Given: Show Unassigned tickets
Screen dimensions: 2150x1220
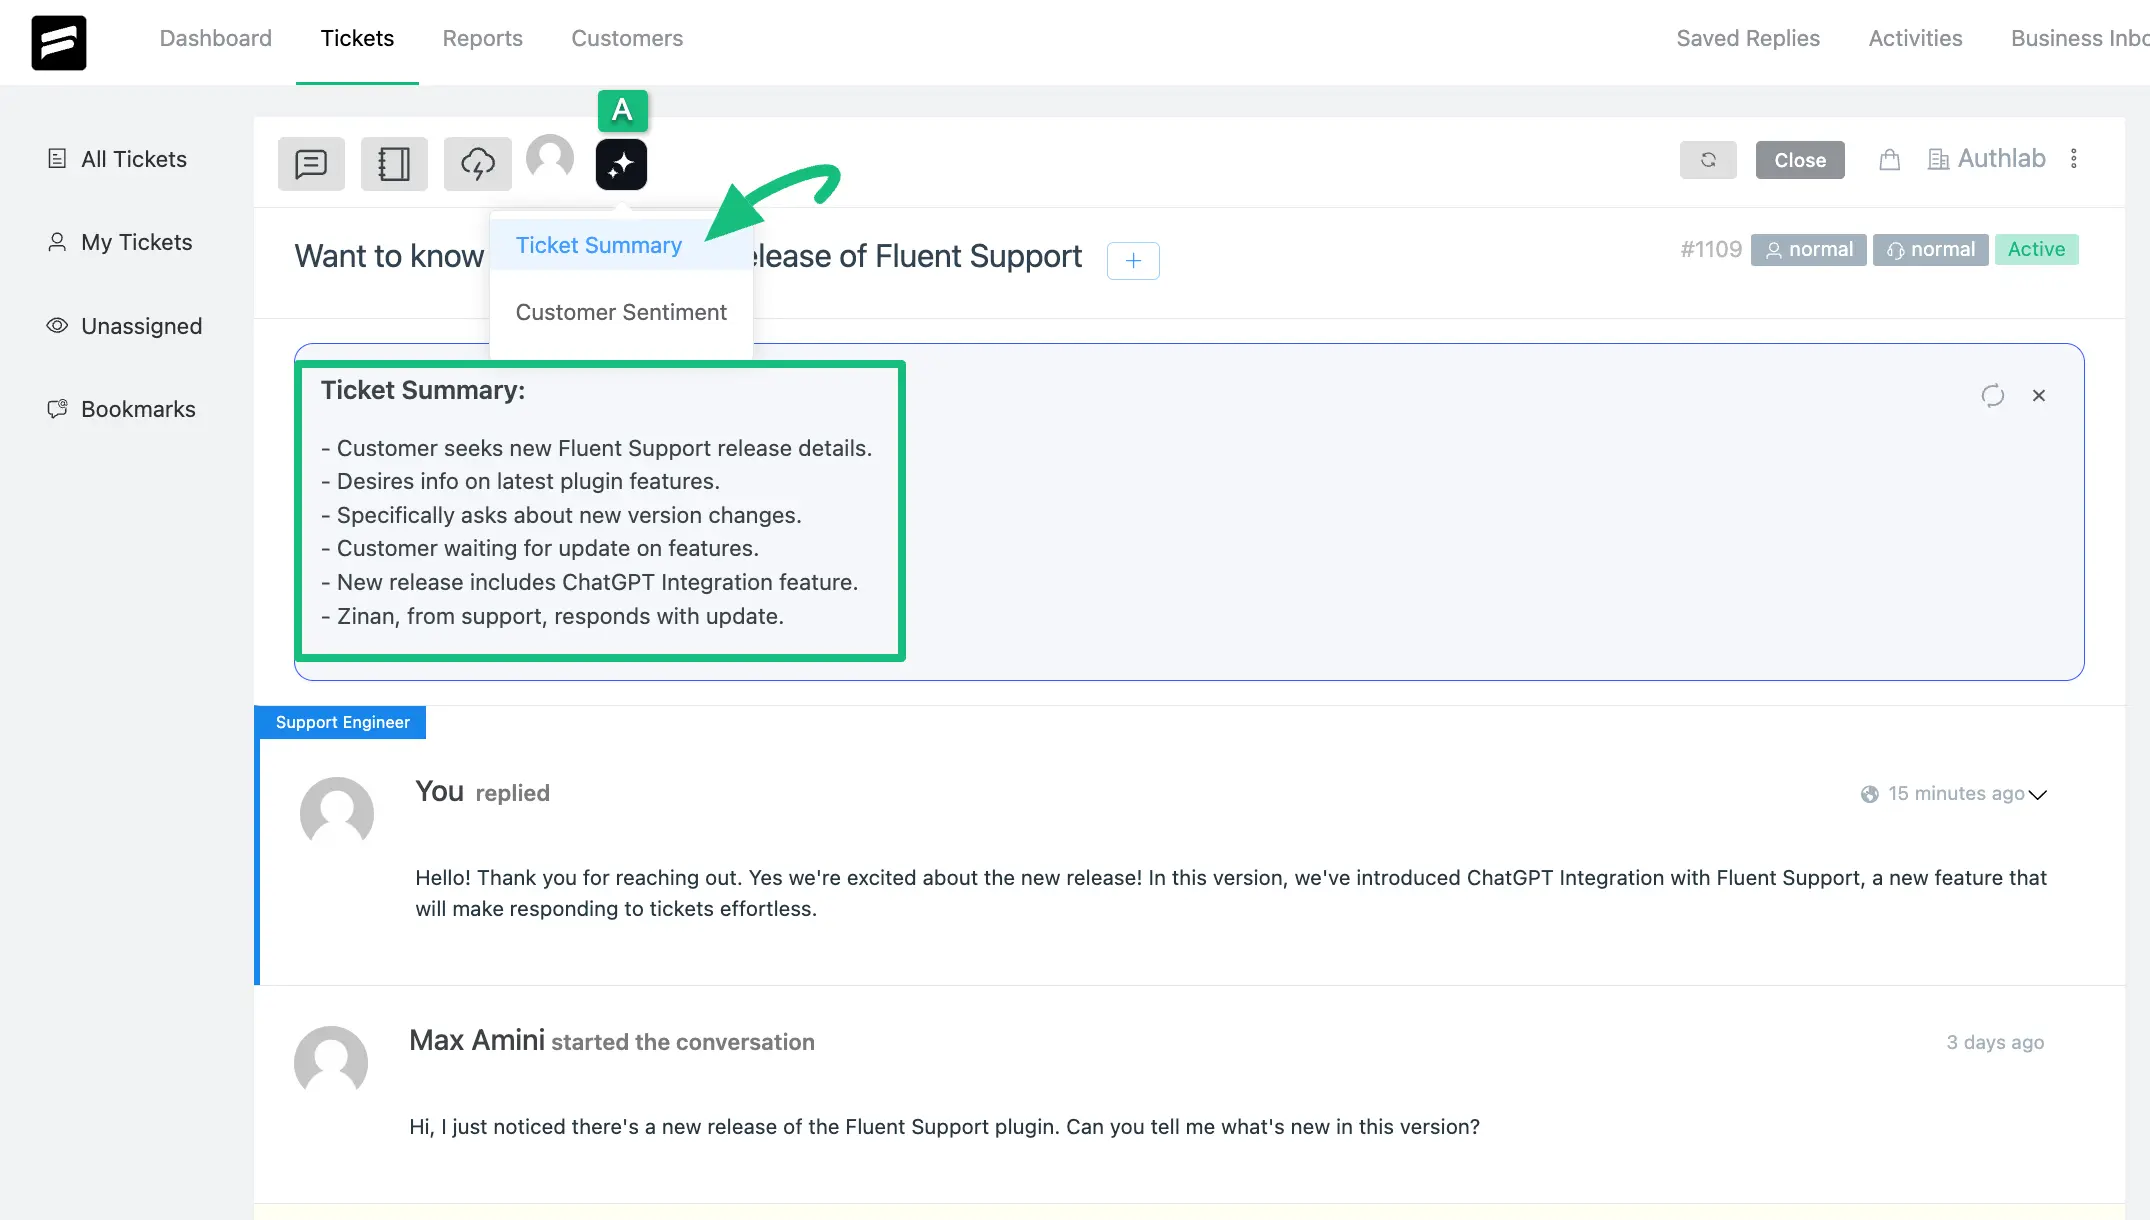Looking at the screenshot, I should pyautogui.click(x=125, y=326).
